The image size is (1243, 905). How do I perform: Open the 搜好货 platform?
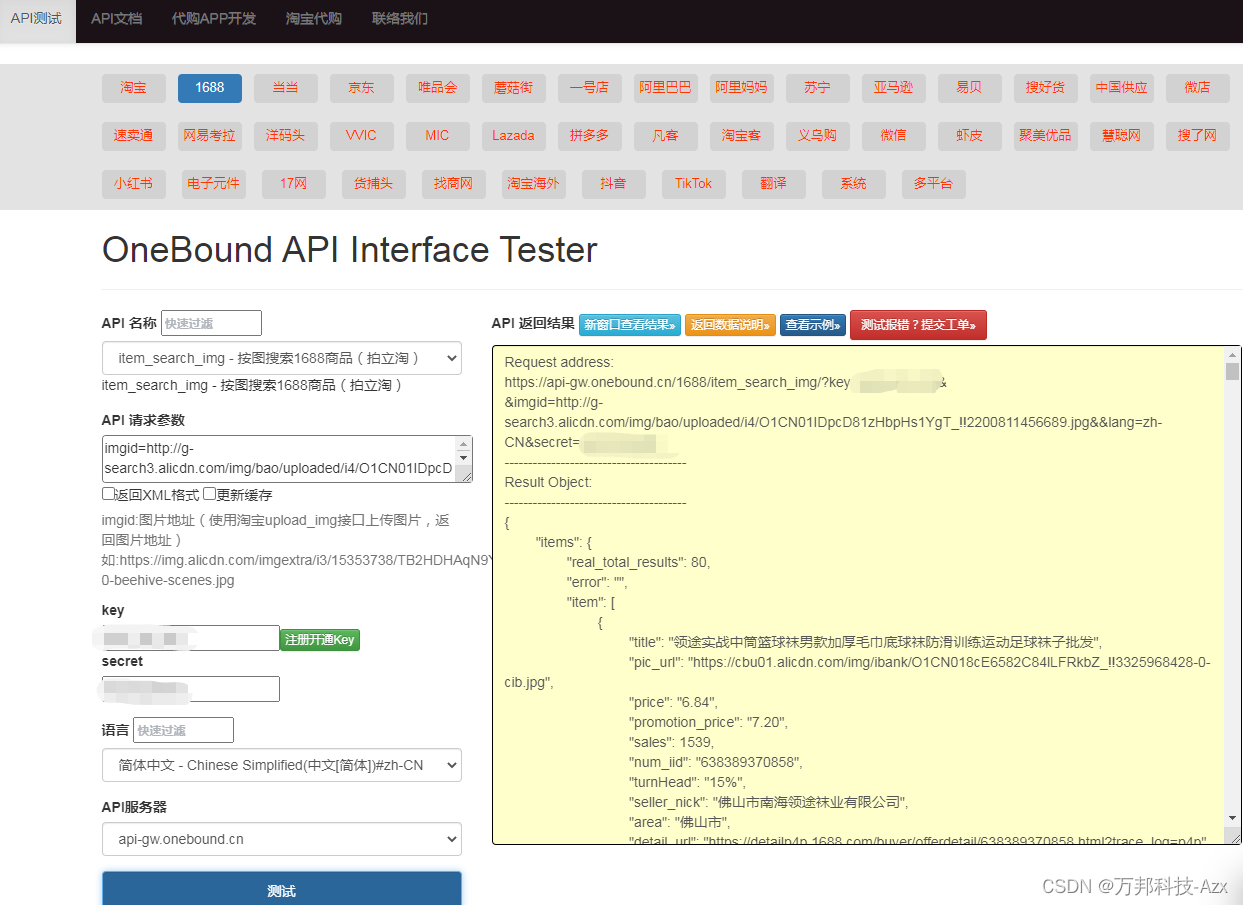pyautogui.click(x=1046, y=88)
